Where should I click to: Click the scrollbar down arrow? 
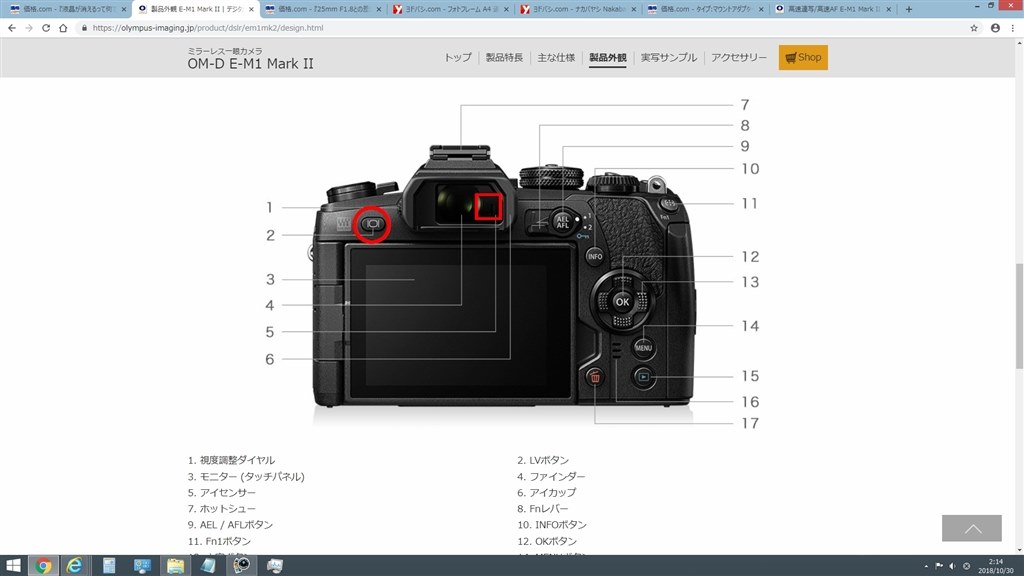tap(1019, 550)
